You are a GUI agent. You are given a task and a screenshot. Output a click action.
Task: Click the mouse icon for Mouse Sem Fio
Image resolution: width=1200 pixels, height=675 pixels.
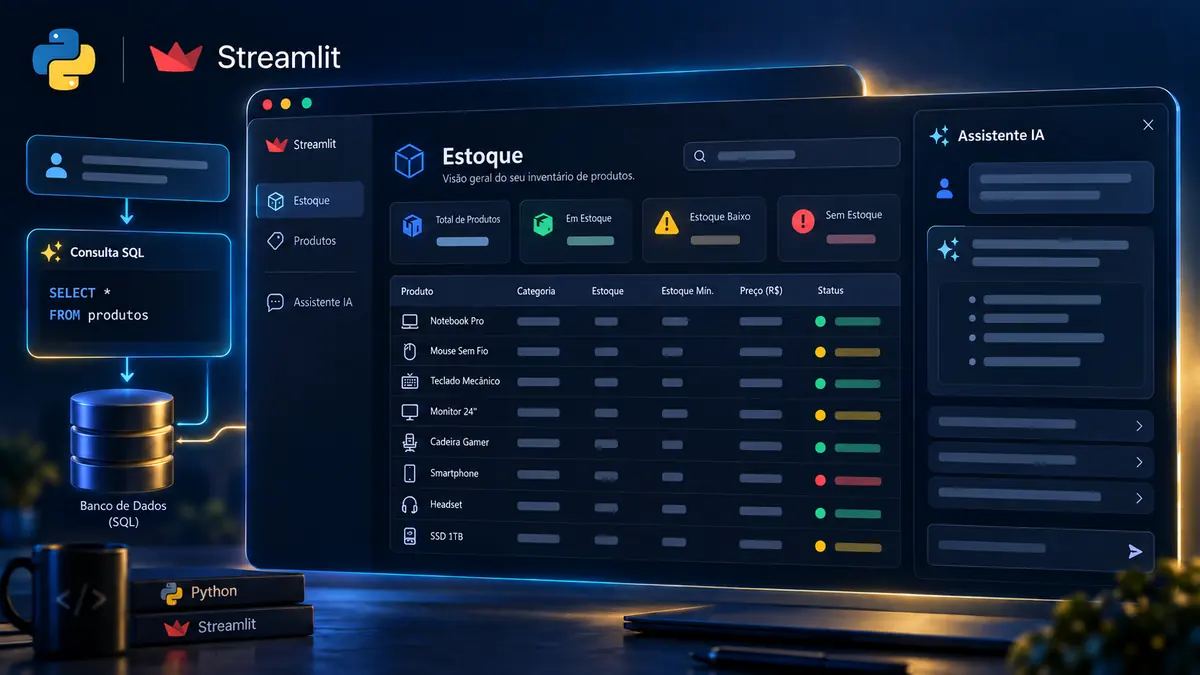point(409,351)
